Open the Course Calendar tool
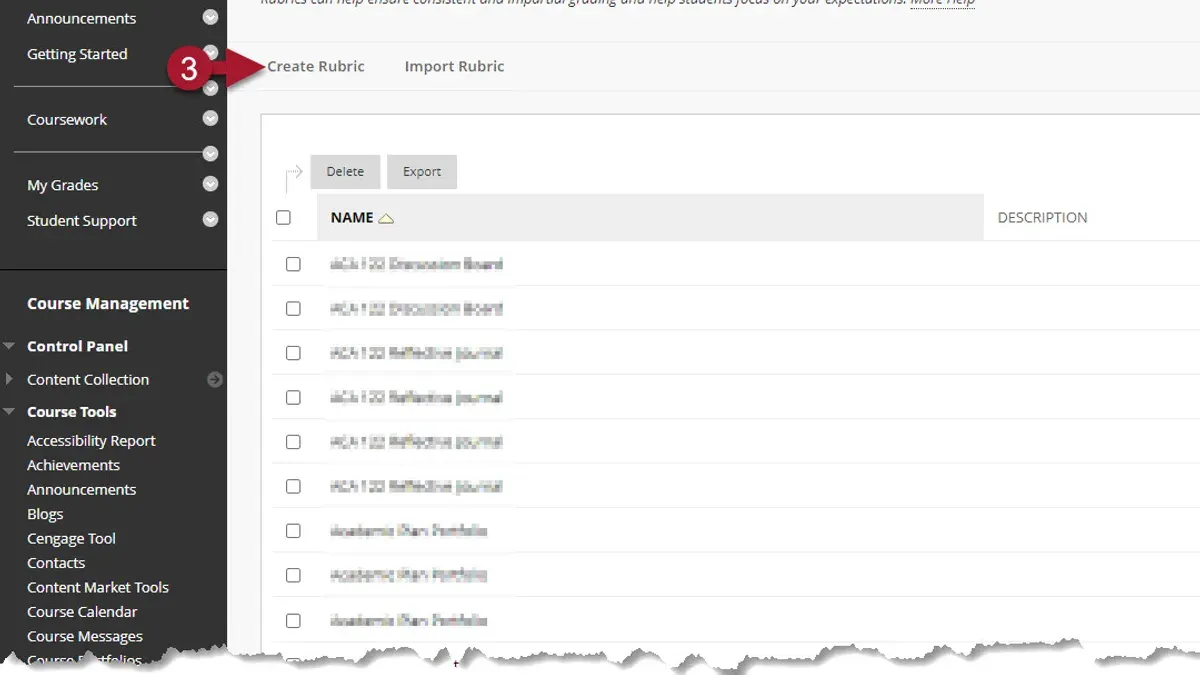Screen dimensions: 1200x675 [x=82, y=612]
